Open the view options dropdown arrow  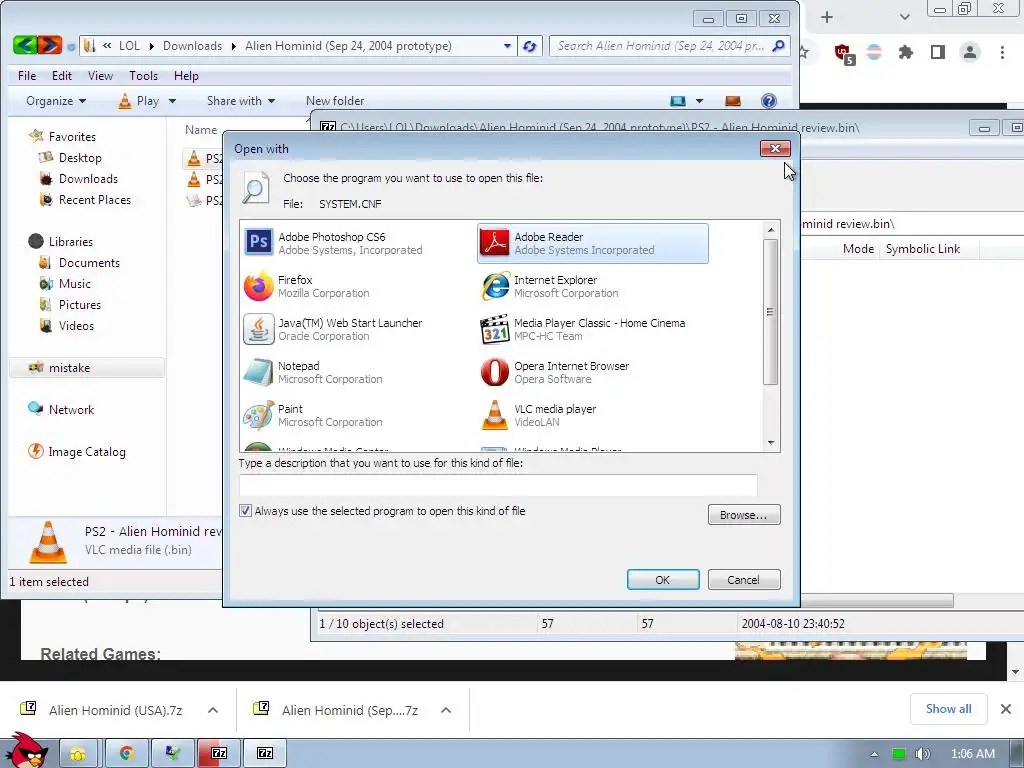699,101
